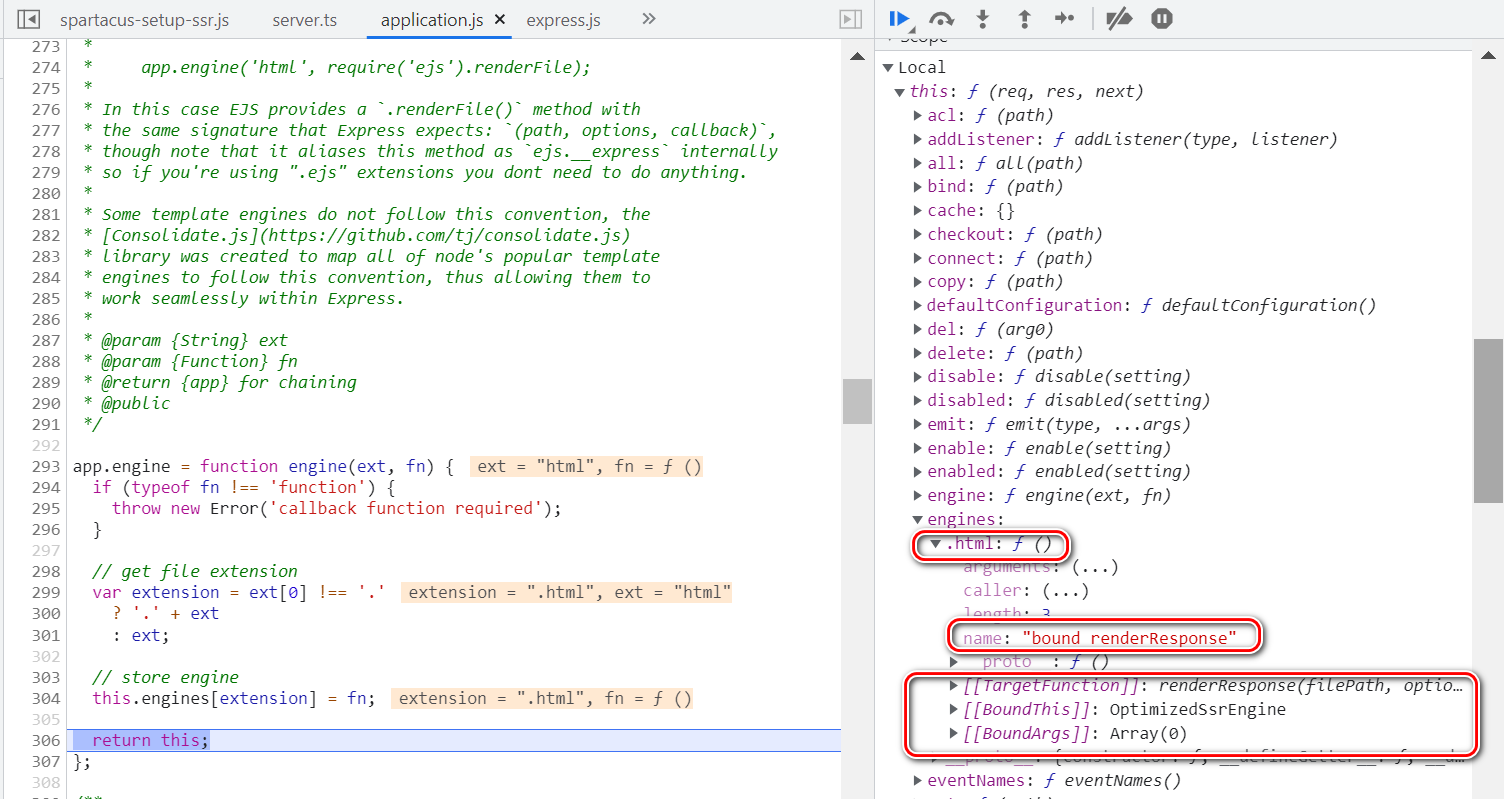
Task: Expand [[BoundArgs]] Array(0)
Action: point(954,733)
